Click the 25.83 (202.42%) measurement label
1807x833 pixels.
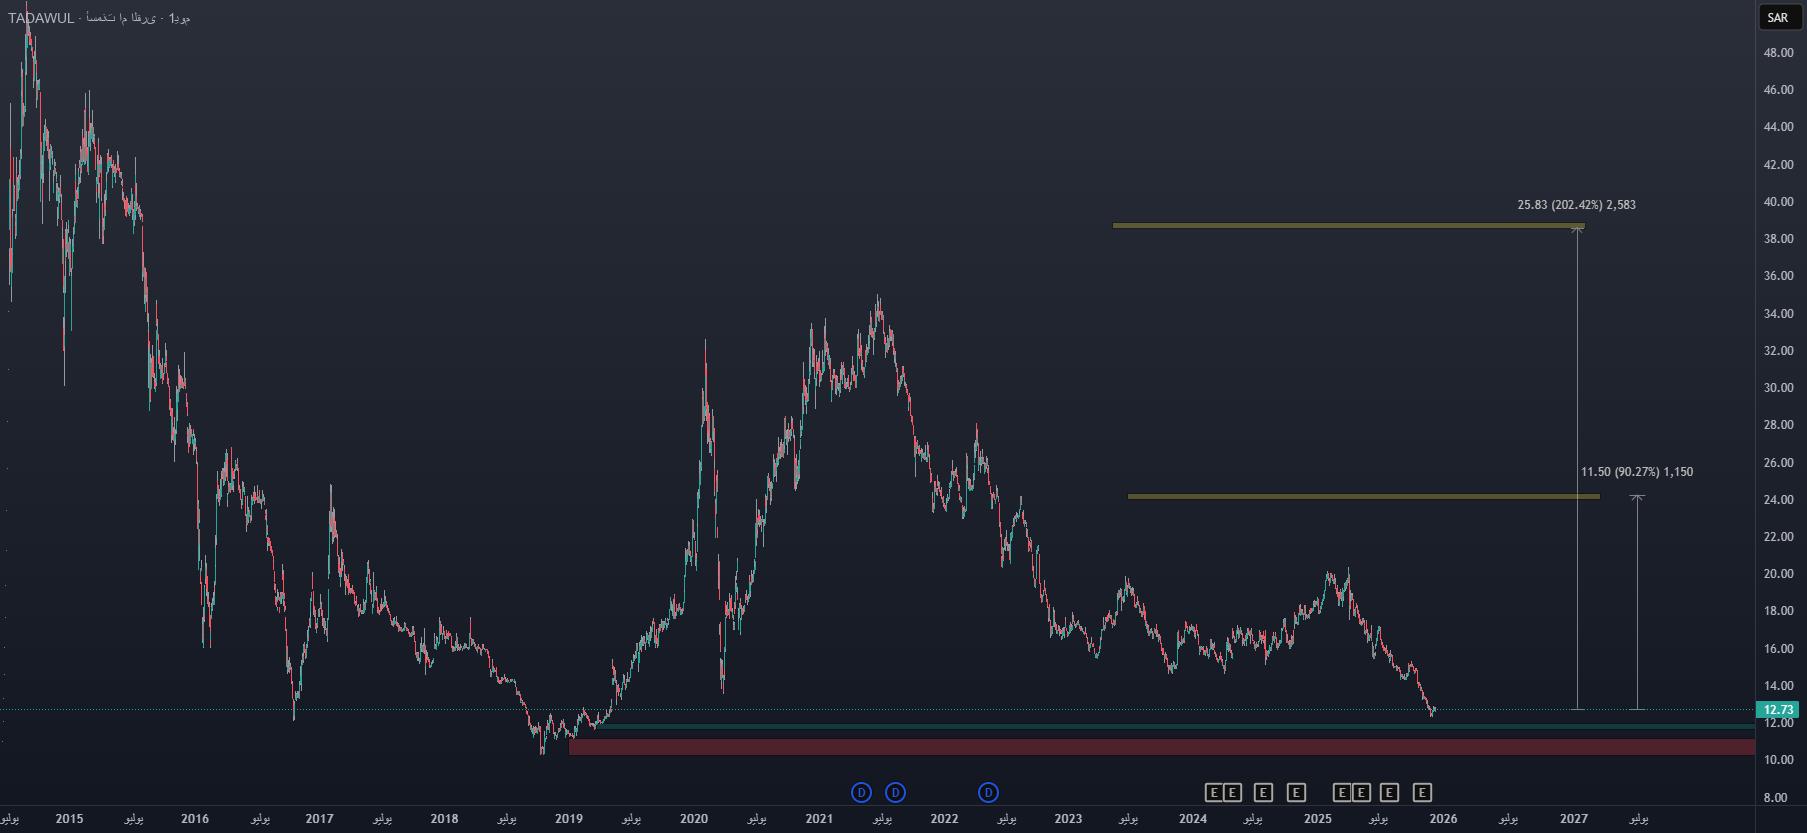[x=1576, y=205]
